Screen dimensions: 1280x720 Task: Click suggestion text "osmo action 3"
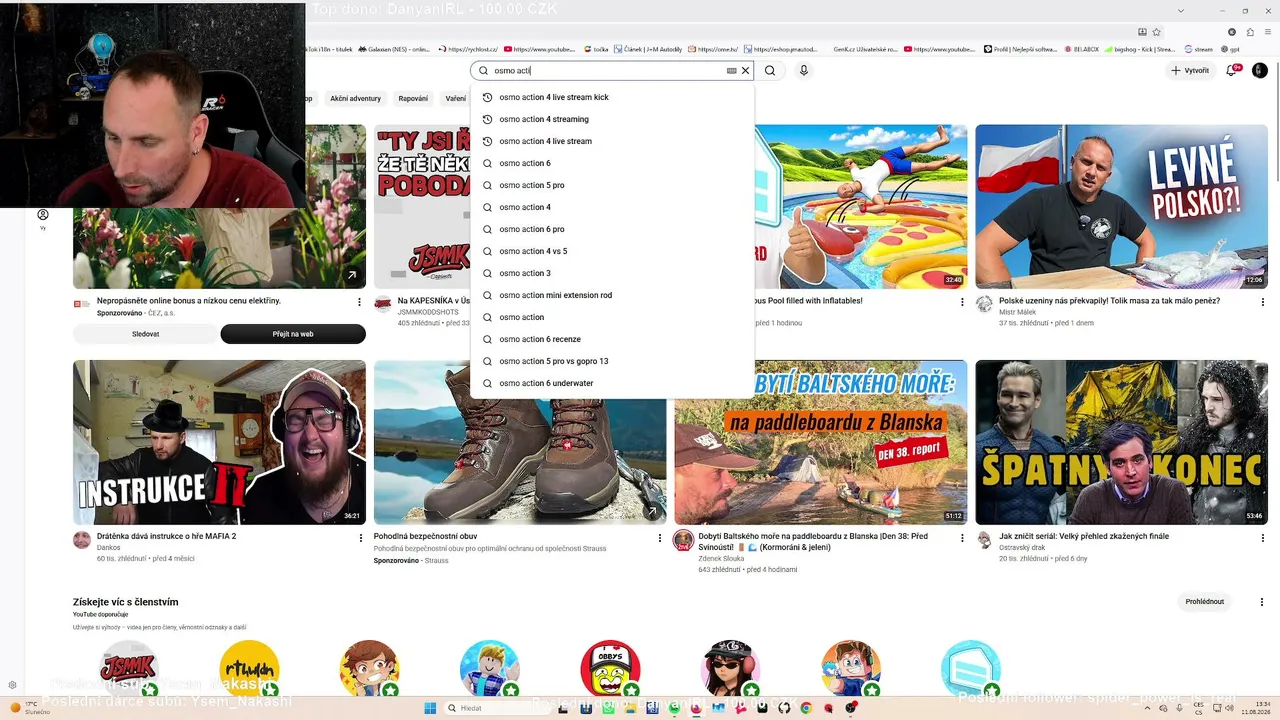pos(525,273)
